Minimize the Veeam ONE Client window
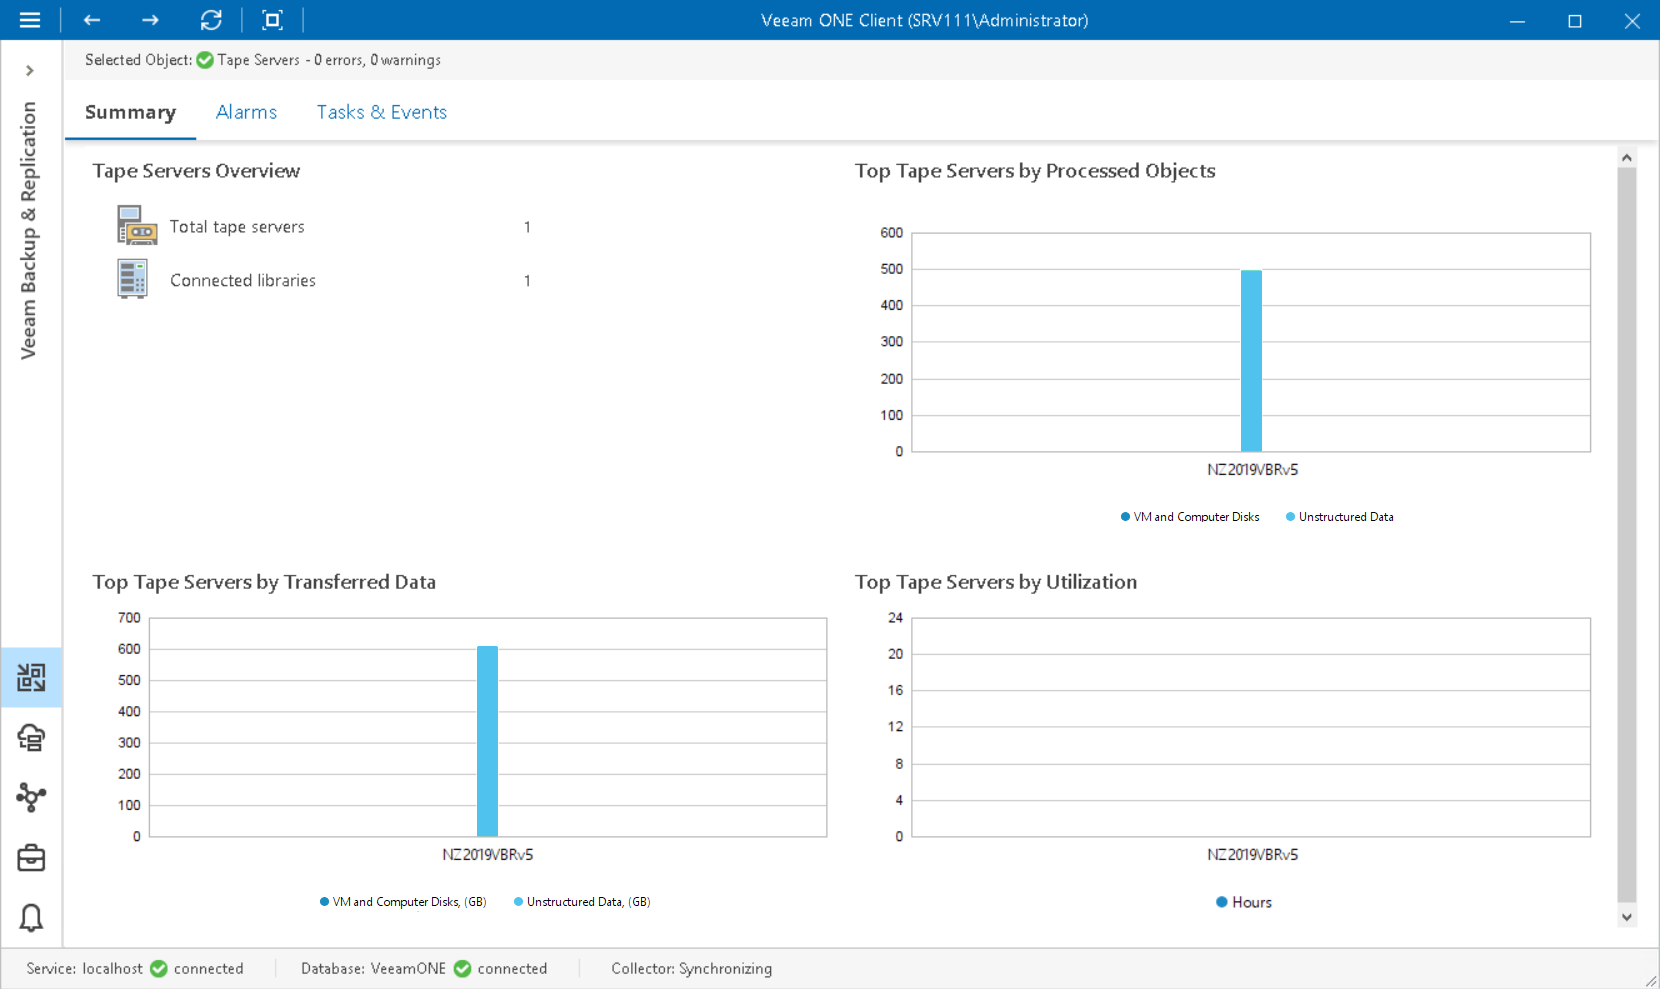The image size is (1660, 989). tap(1517, 20)
